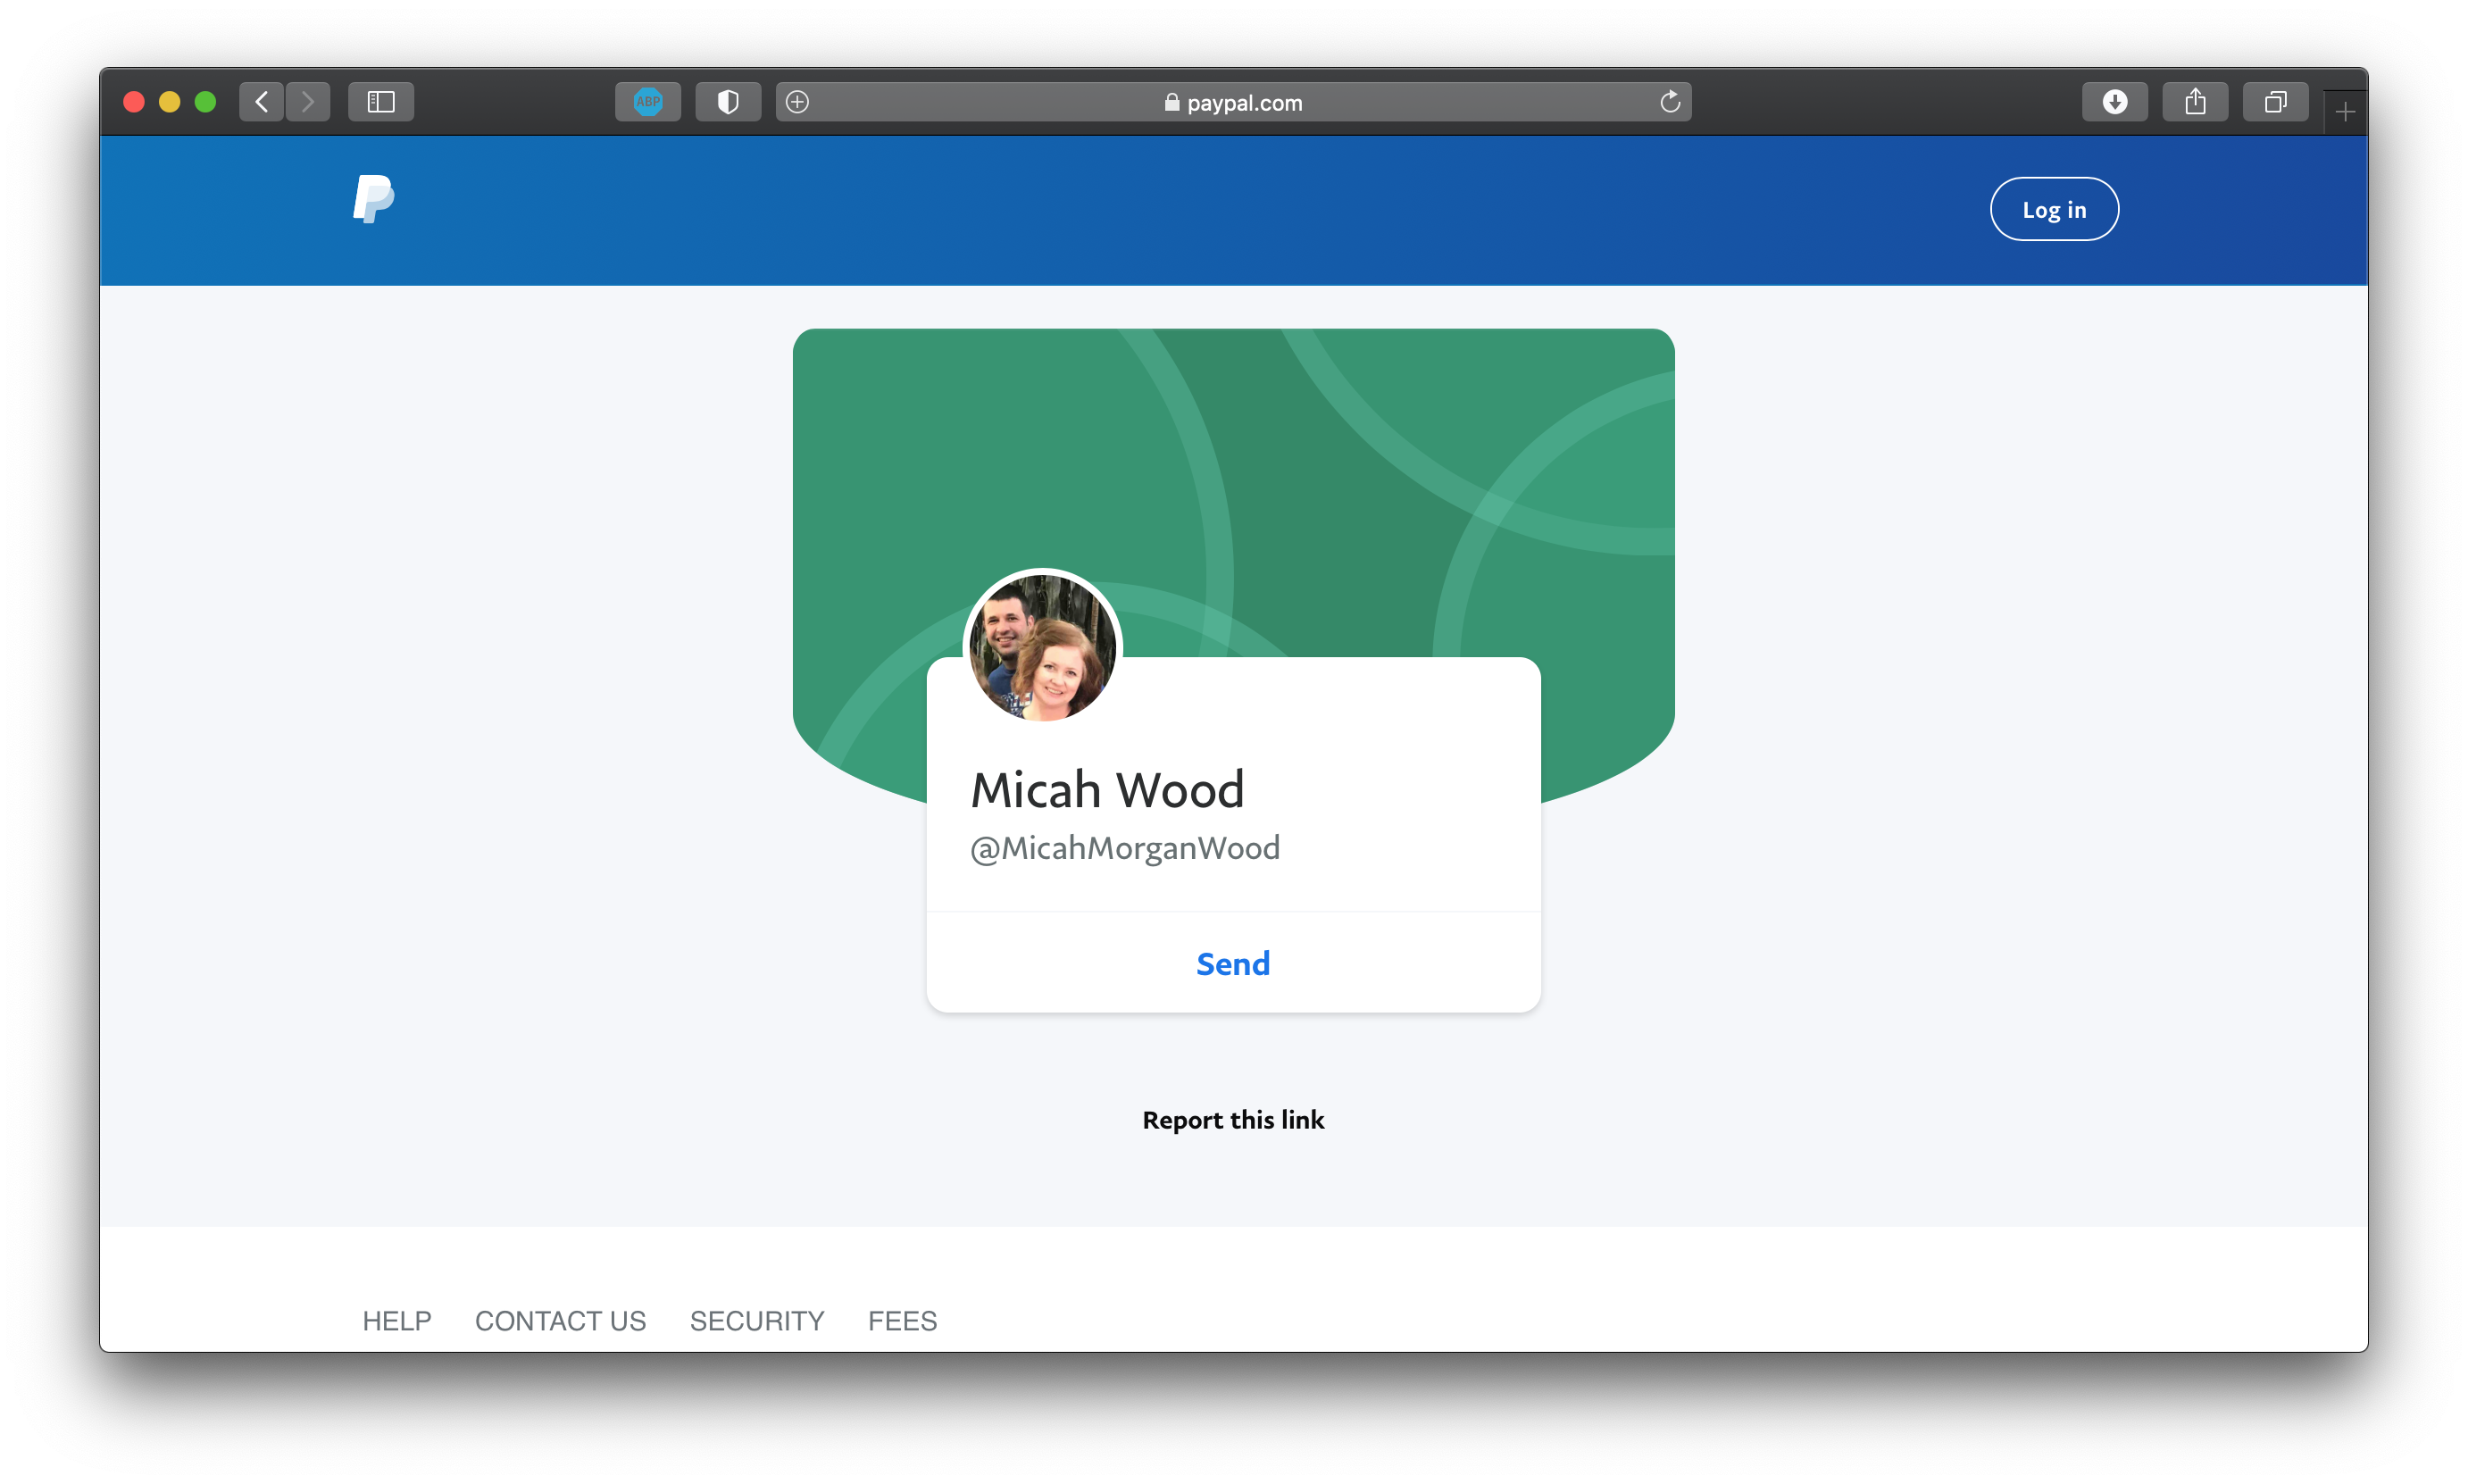The width and height of the screenshot is (2468, 1484).
Task: Click the Safari forward arrow
Action: (308, 102)
